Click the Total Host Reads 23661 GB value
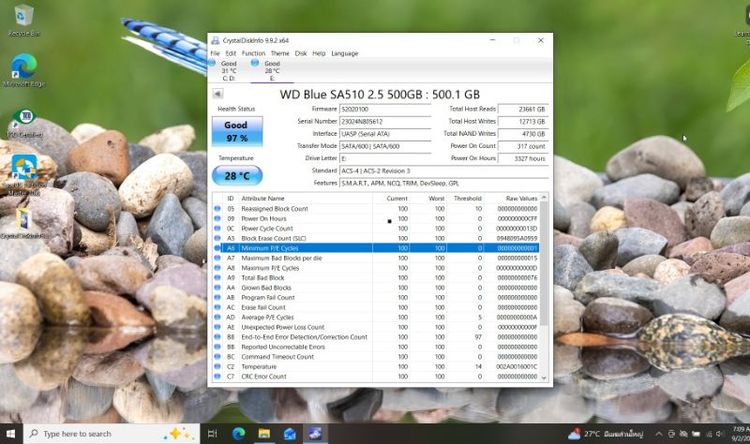The height and width of the screenshot is (444, 750). (x=523, y=109)
